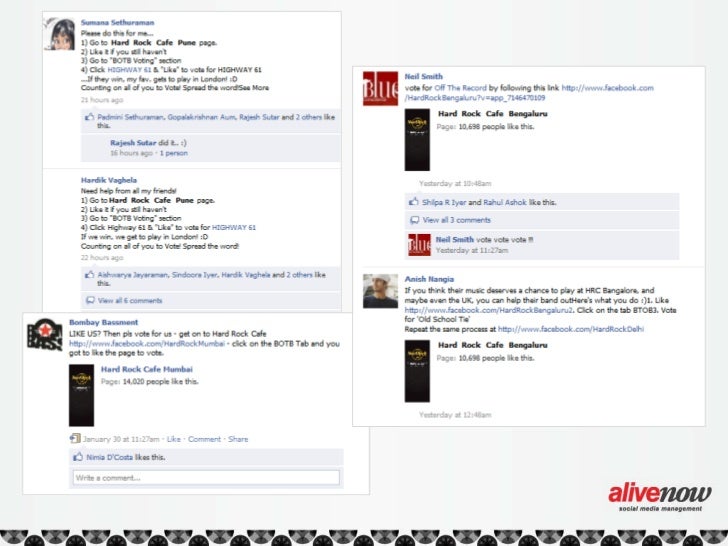
Task: Open Sindoora Iyer's profile link
Action: point(195,275)
